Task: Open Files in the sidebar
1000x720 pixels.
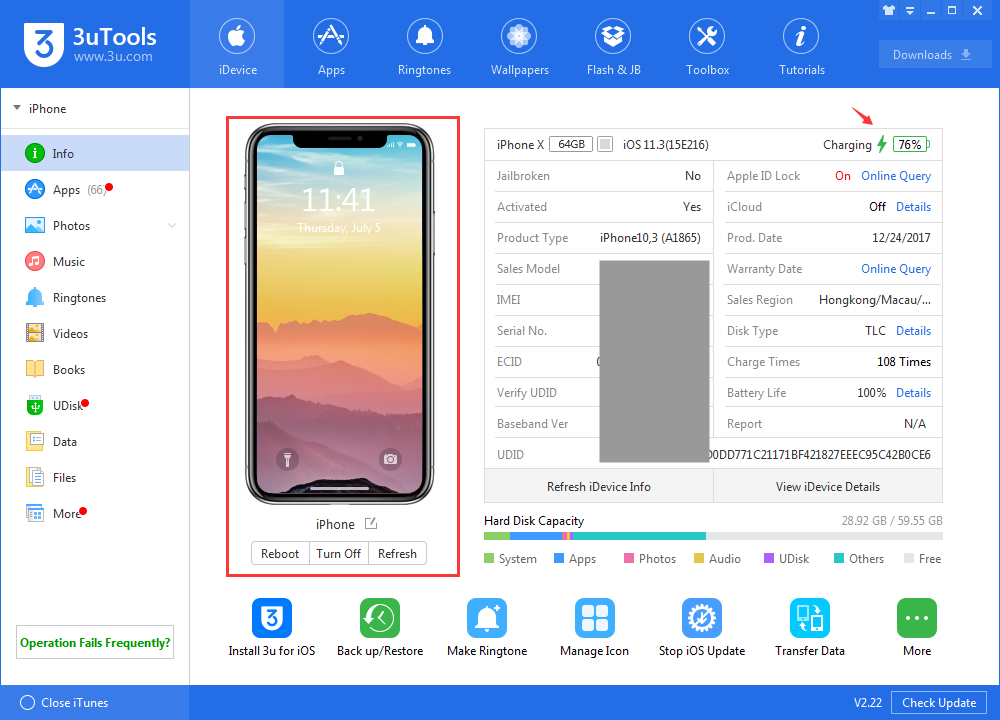Action: (x=95, y=478)
